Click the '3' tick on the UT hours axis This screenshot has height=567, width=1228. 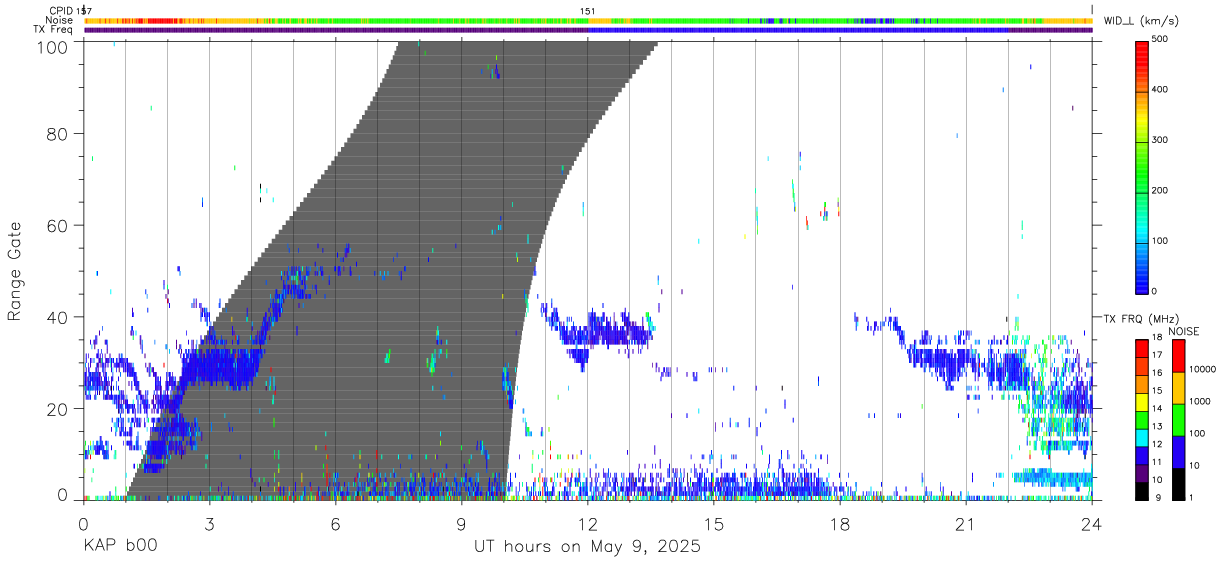pyautogui.click(x=210, y=524)
